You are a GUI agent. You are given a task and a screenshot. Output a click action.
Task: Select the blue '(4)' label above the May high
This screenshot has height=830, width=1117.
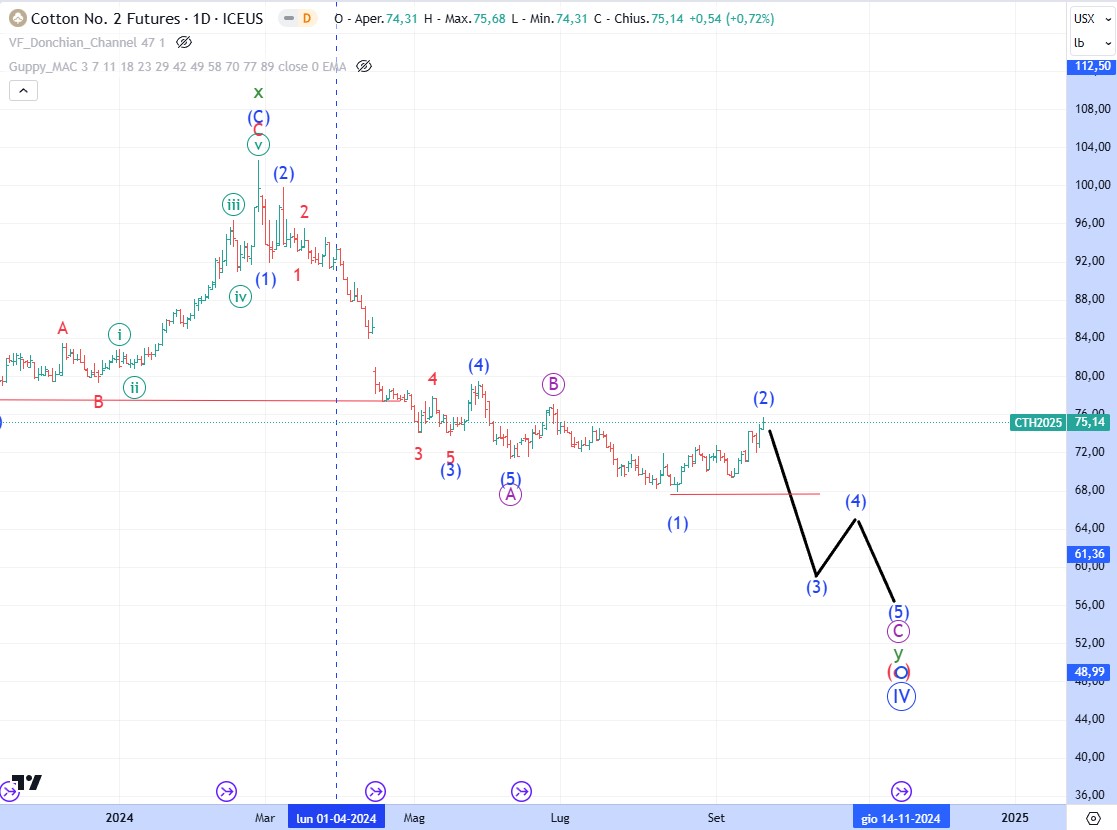click(479, 365)
